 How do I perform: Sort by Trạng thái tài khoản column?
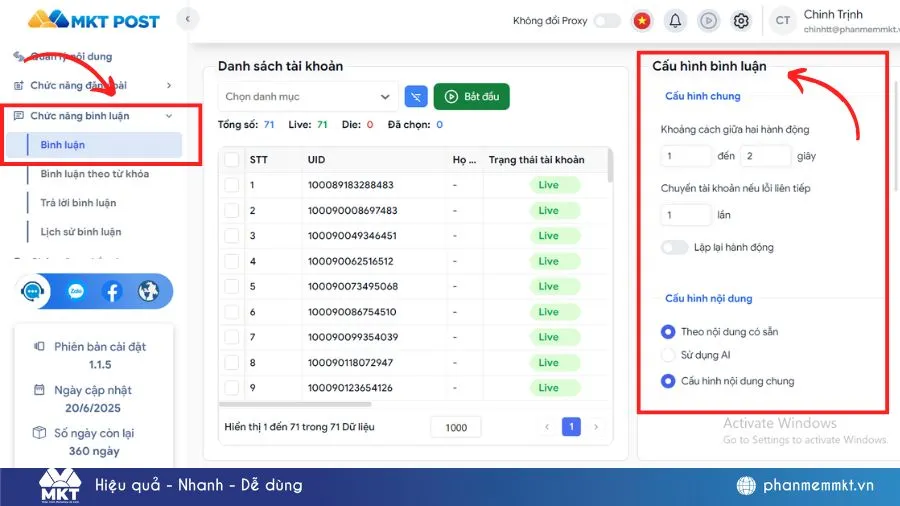[537, 159]
